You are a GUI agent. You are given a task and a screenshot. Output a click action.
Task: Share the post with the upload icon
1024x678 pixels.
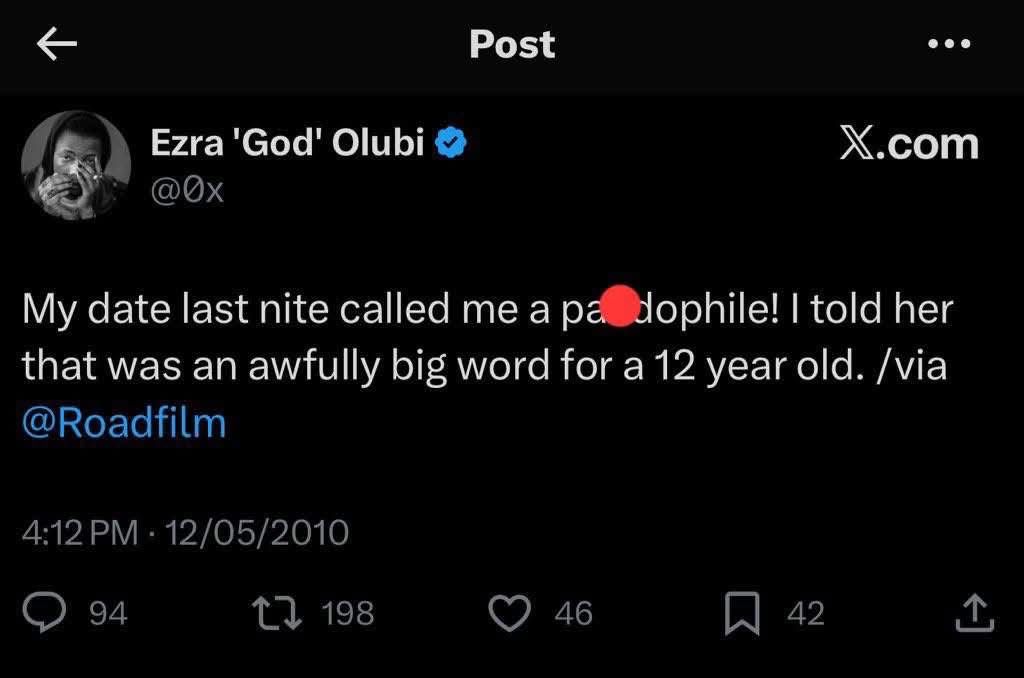pos(974,612)
